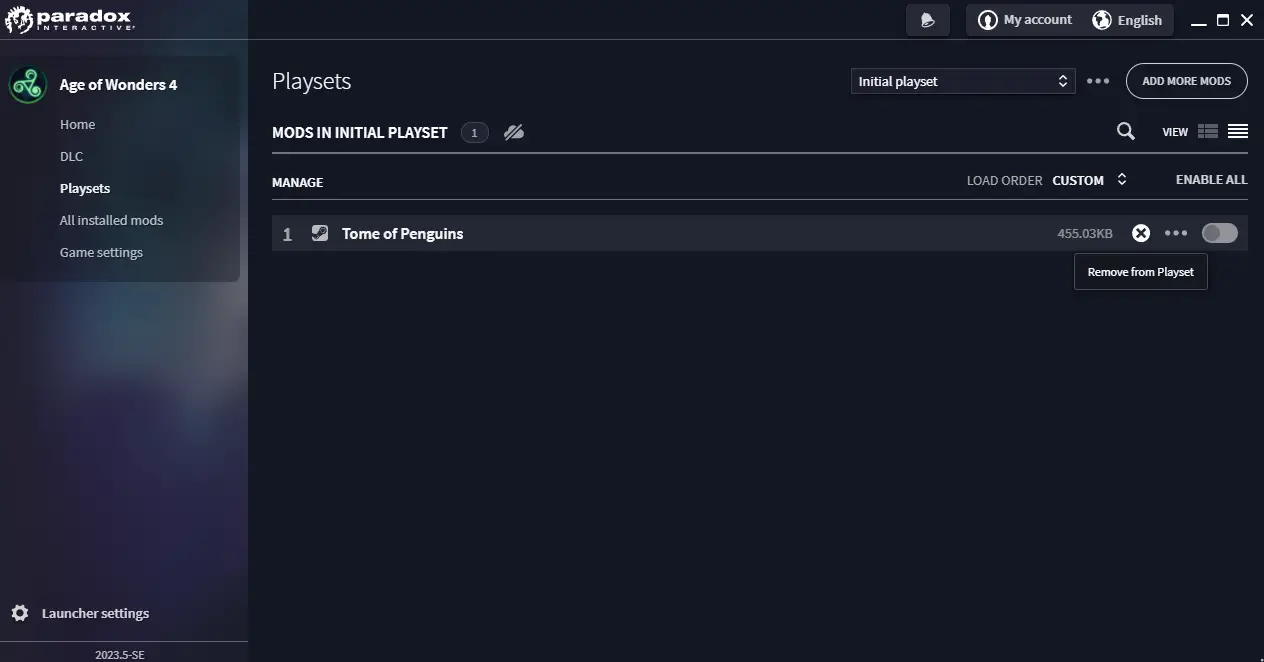
Task: Open Playsets in the sidebar
Action: [85, 189]
